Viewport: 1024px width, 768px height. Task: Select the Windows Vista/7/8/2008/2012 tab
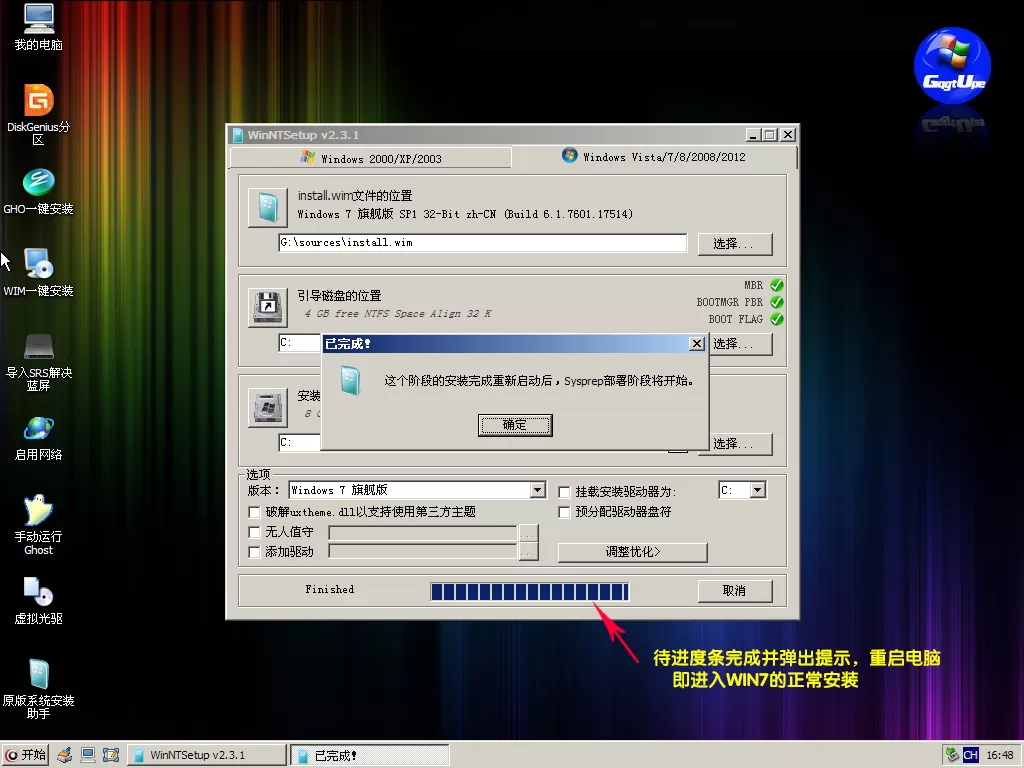[654, 157]
